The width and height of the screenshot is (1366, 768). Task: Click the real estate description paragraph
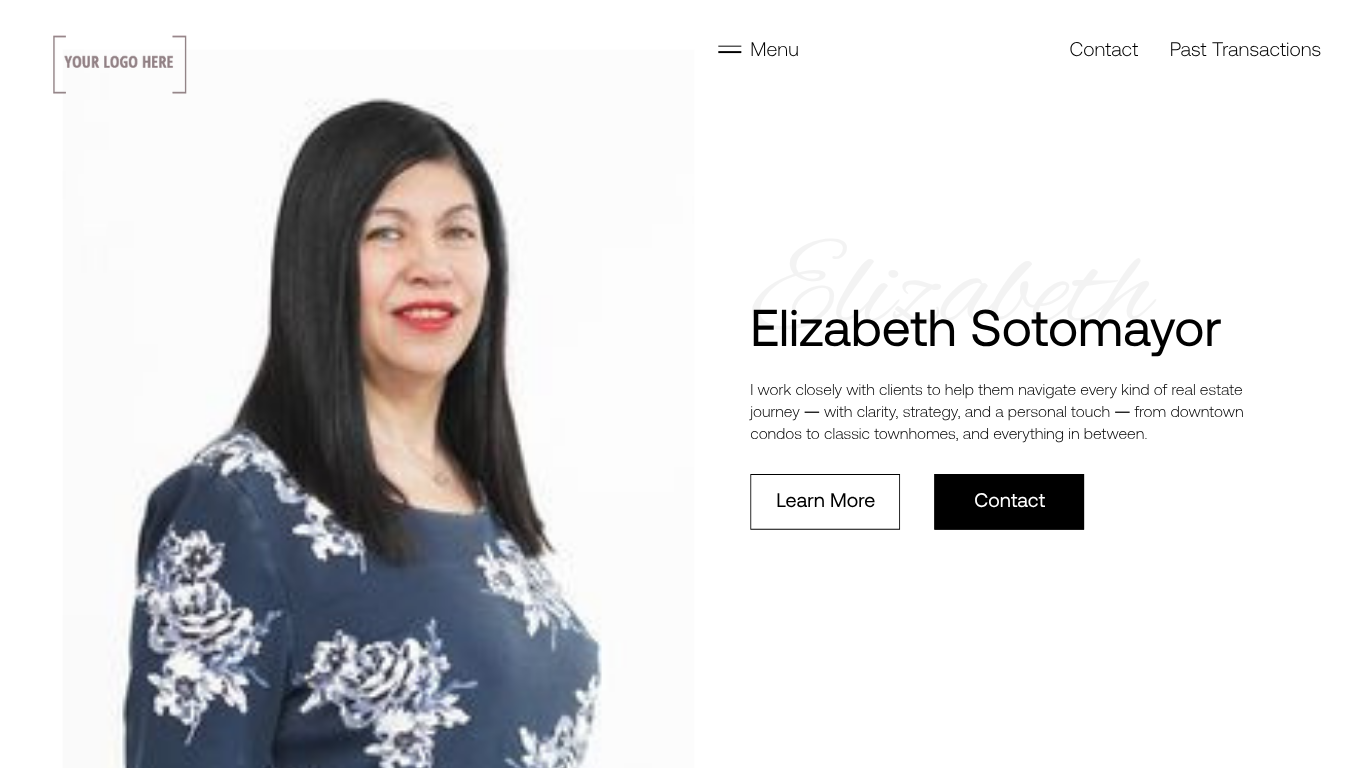click(997, 412)
